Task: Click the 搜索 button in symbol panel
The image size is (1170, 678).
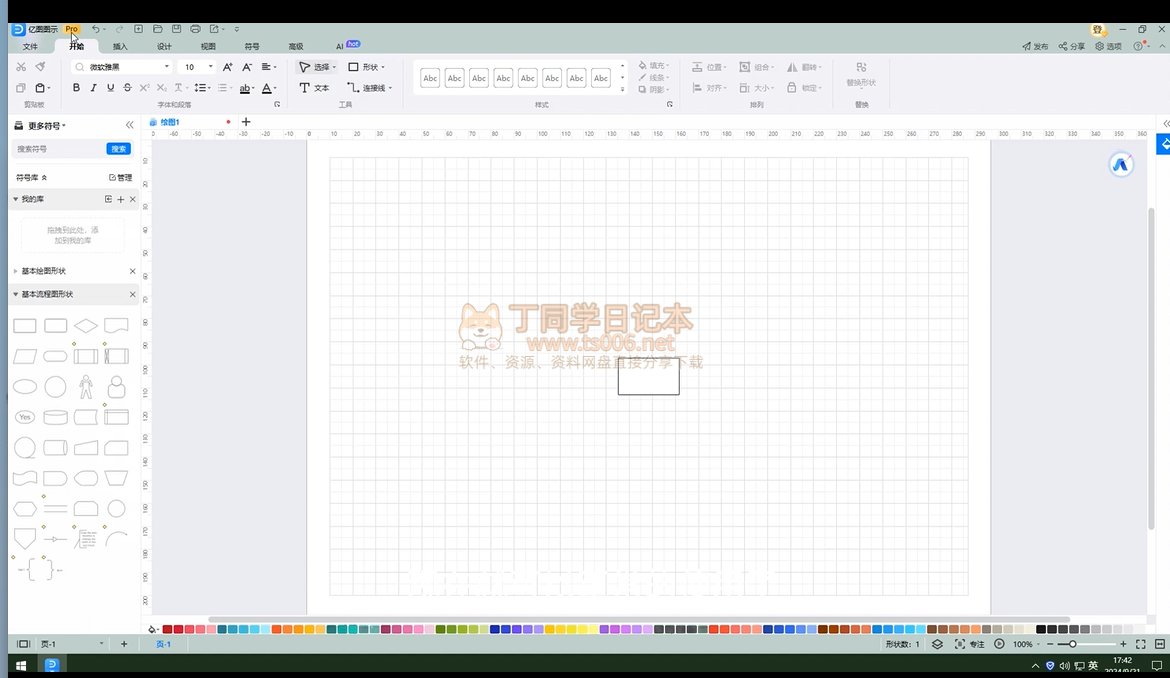Action: coord(118,149)
